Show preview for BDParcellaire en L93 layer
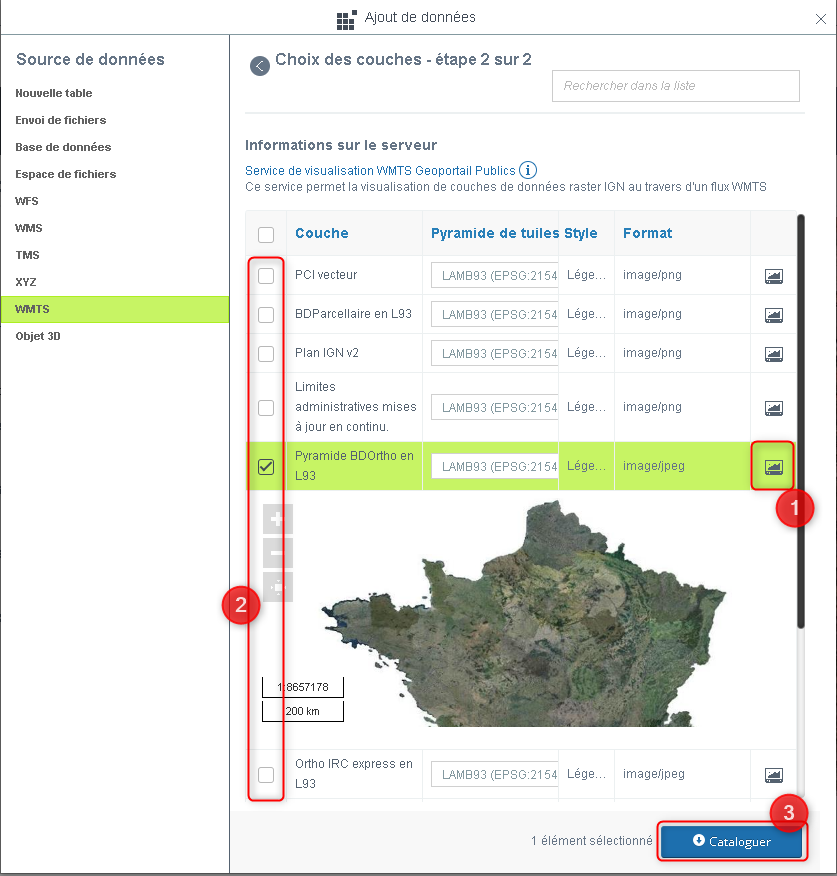Viewport: 837px width, 876px height. 773,315
